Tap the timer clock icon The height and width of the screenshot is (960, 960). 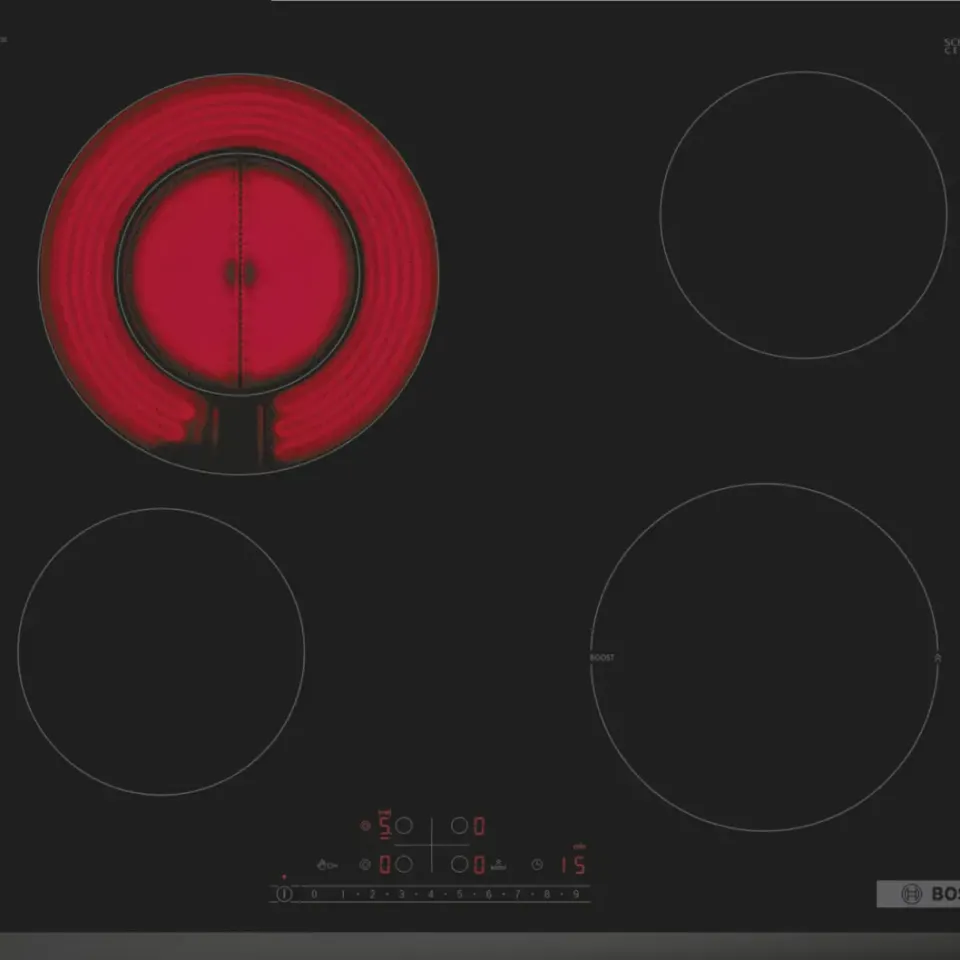tap(537, 864)
